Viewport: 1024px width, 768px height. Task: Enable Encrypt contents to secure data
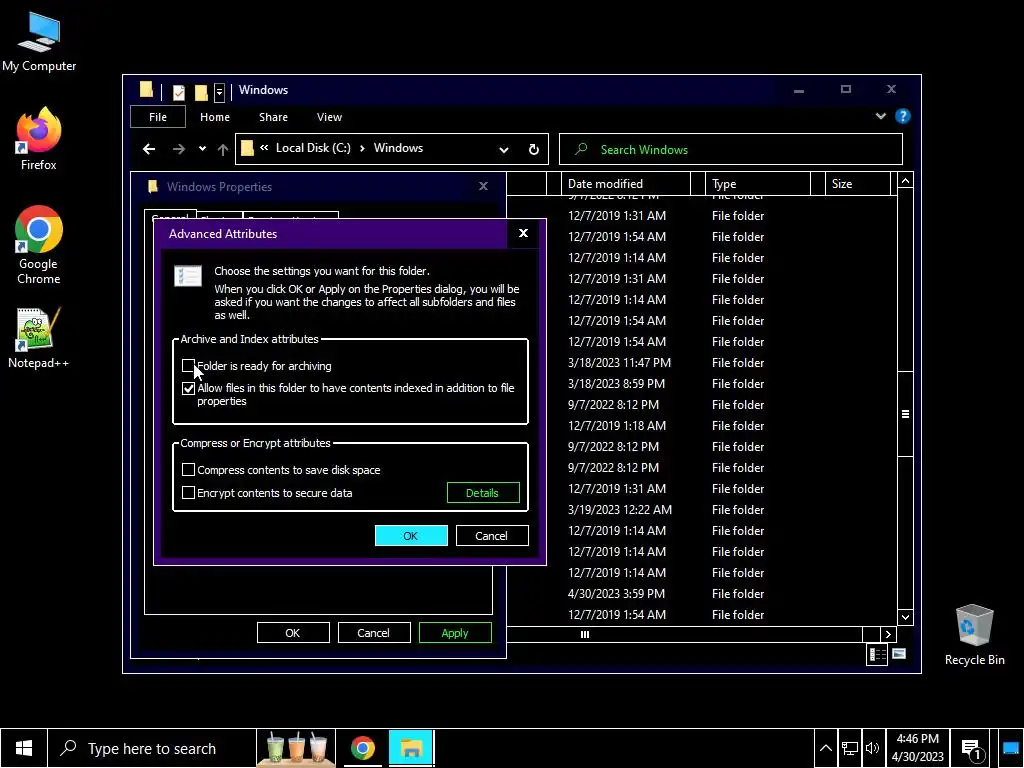pyautogui.click(x=188, y=492)
